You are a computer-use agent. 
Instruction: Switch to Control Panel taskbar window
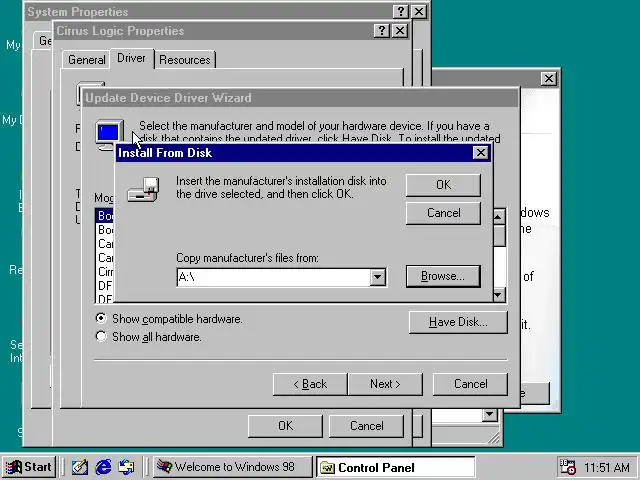pyautogui.click(x=396, y=467)
